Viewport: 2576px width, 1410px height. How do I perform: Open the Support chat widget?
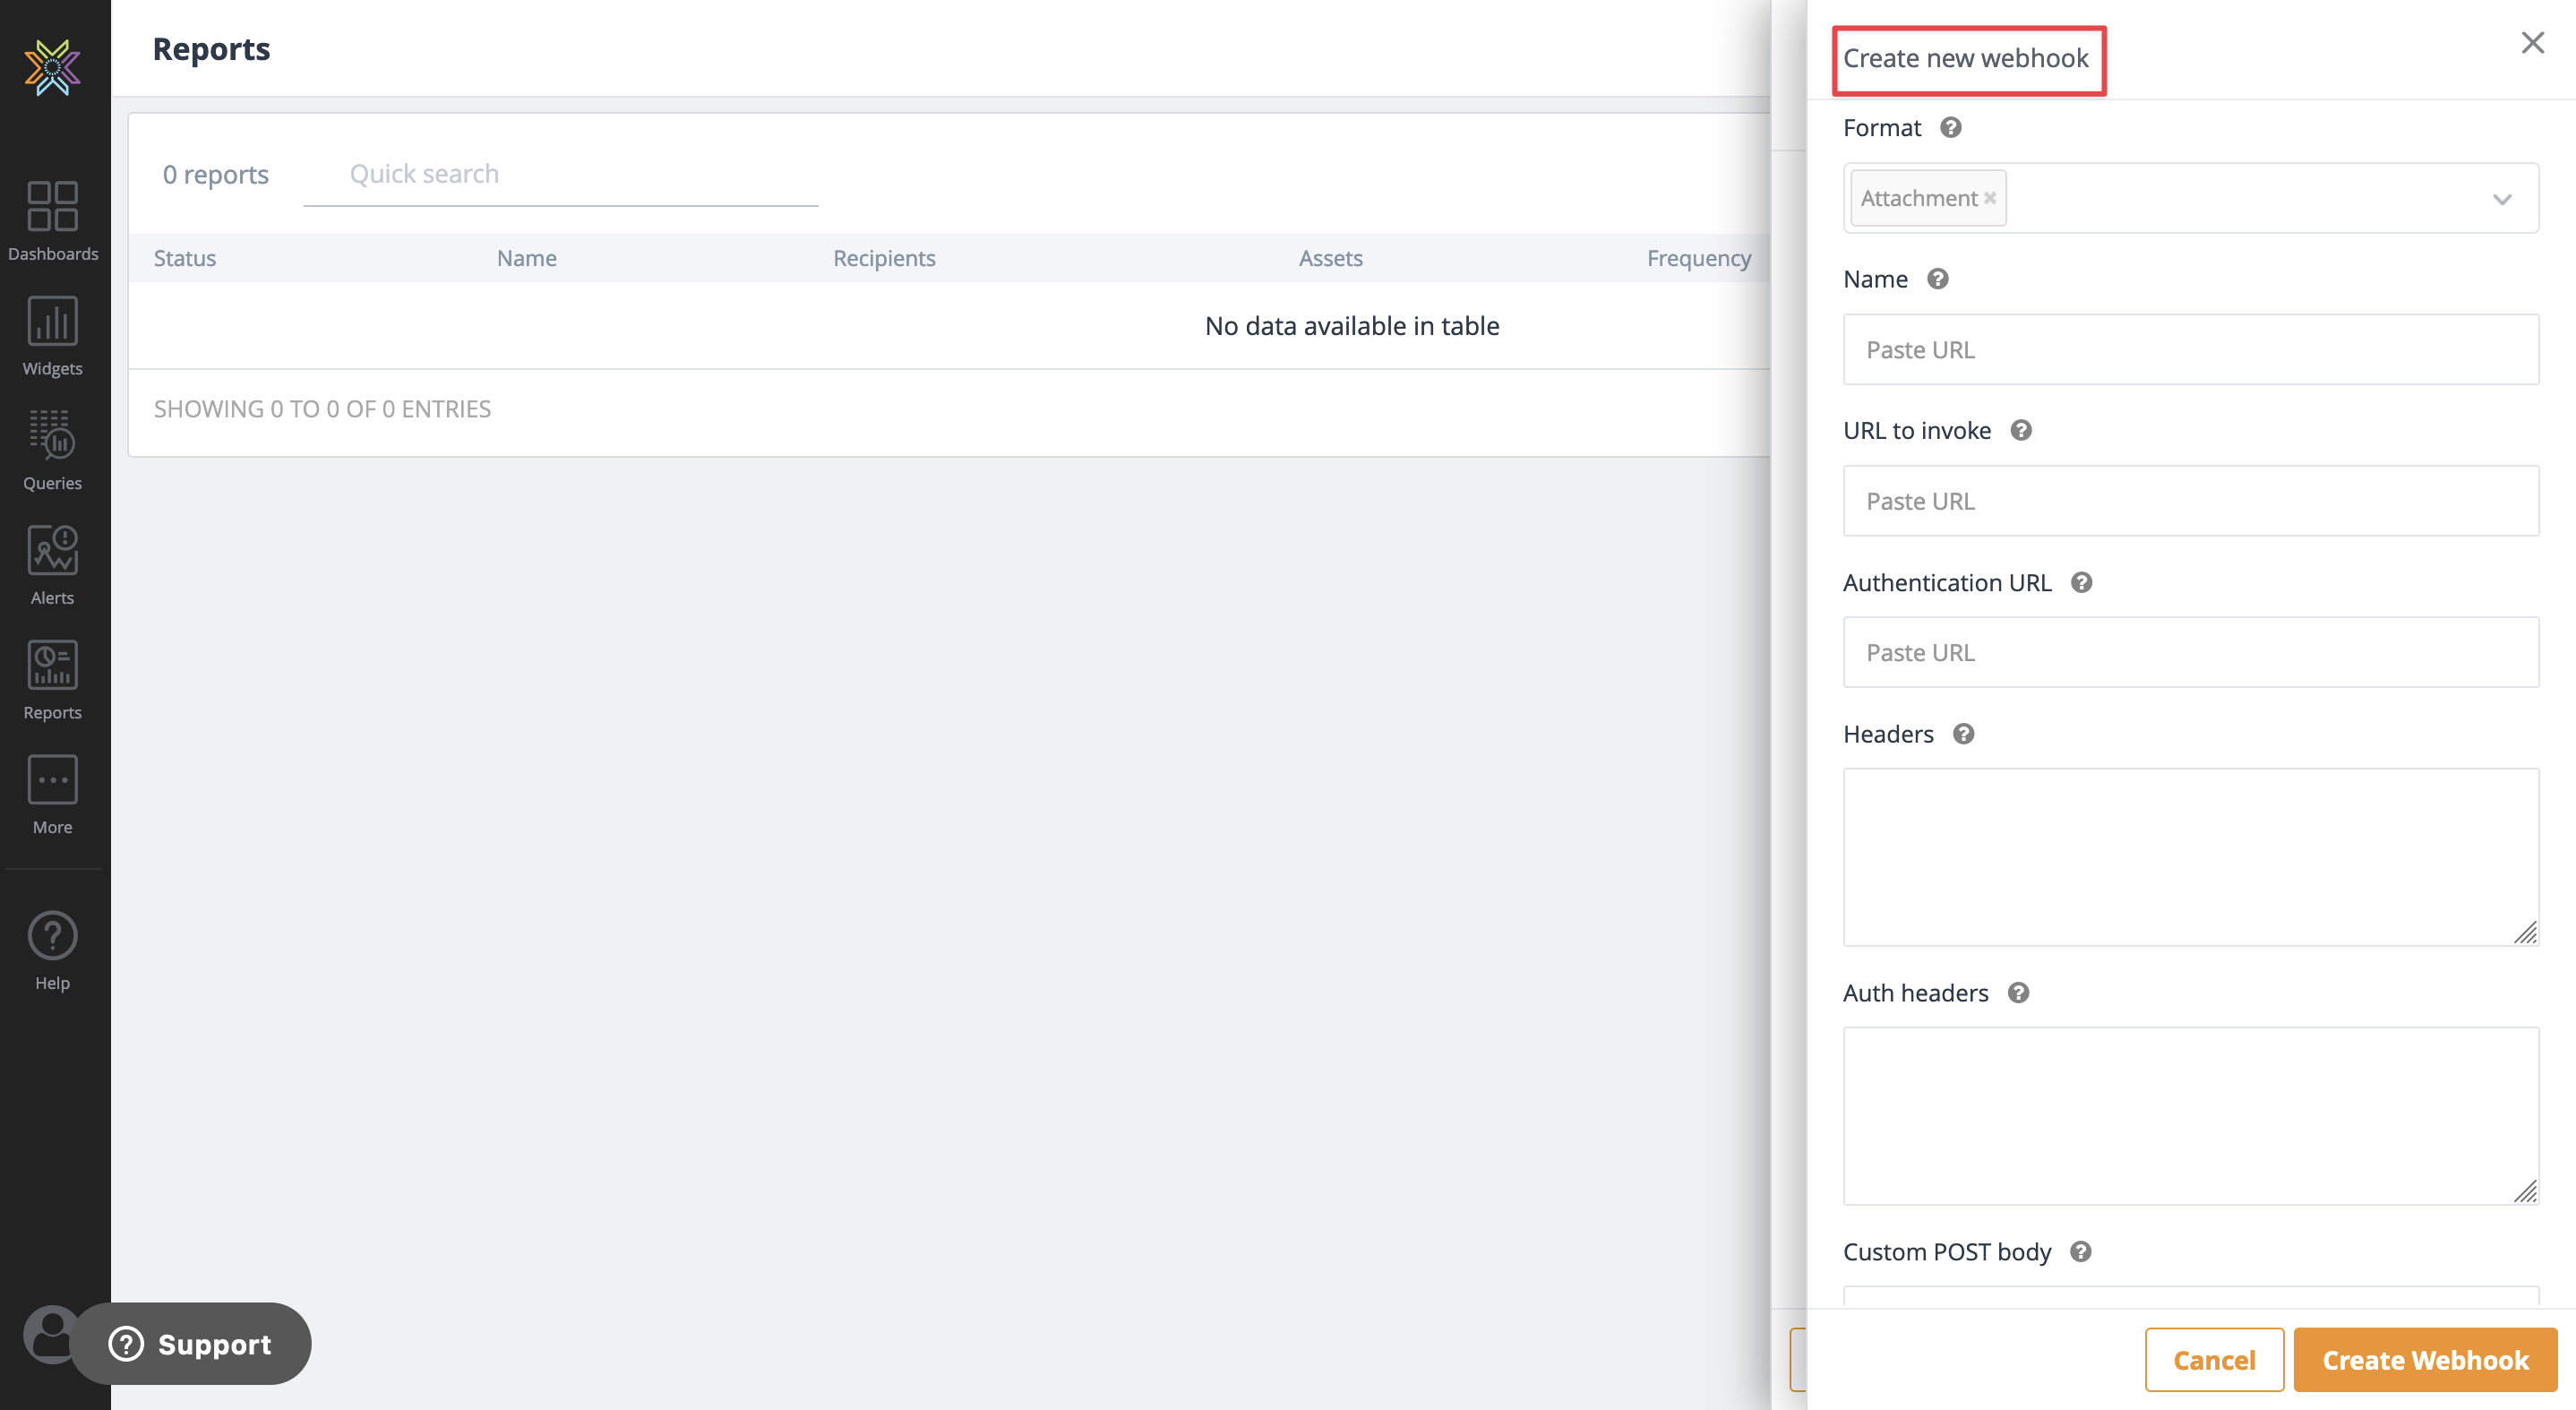[190, 1344]
